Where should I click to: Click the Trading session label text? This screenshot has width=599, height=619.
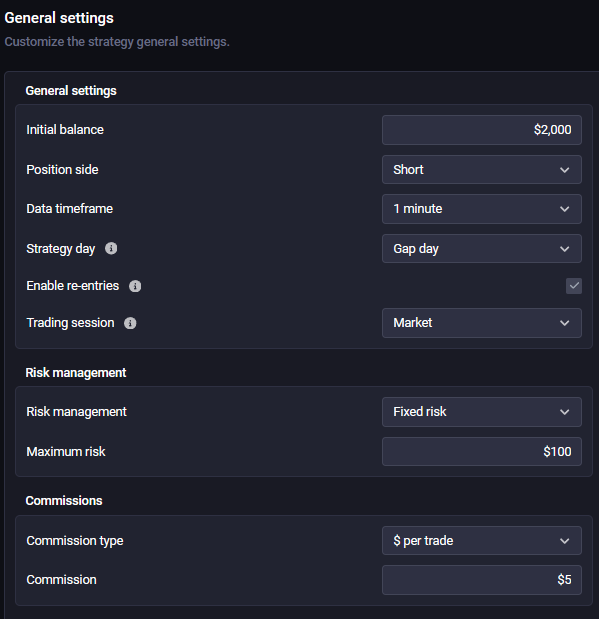point(70,323)
